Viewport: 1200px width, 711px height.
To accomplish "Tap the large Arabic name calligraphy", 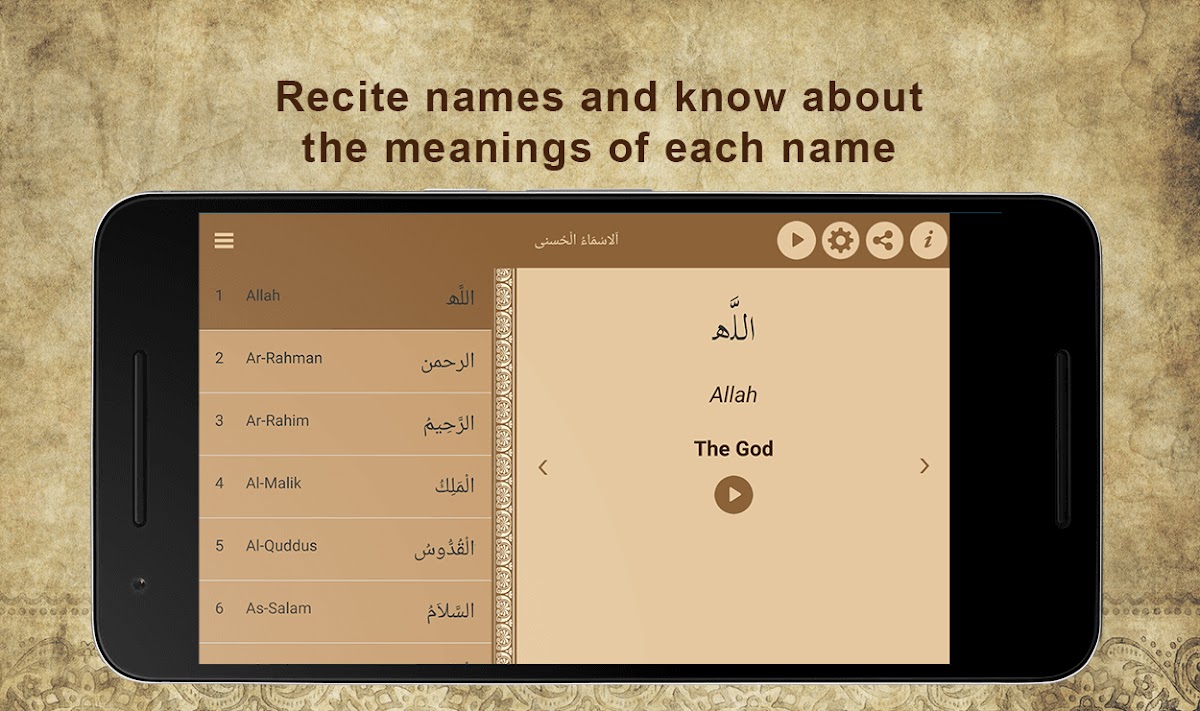I will tap(733, 325).
